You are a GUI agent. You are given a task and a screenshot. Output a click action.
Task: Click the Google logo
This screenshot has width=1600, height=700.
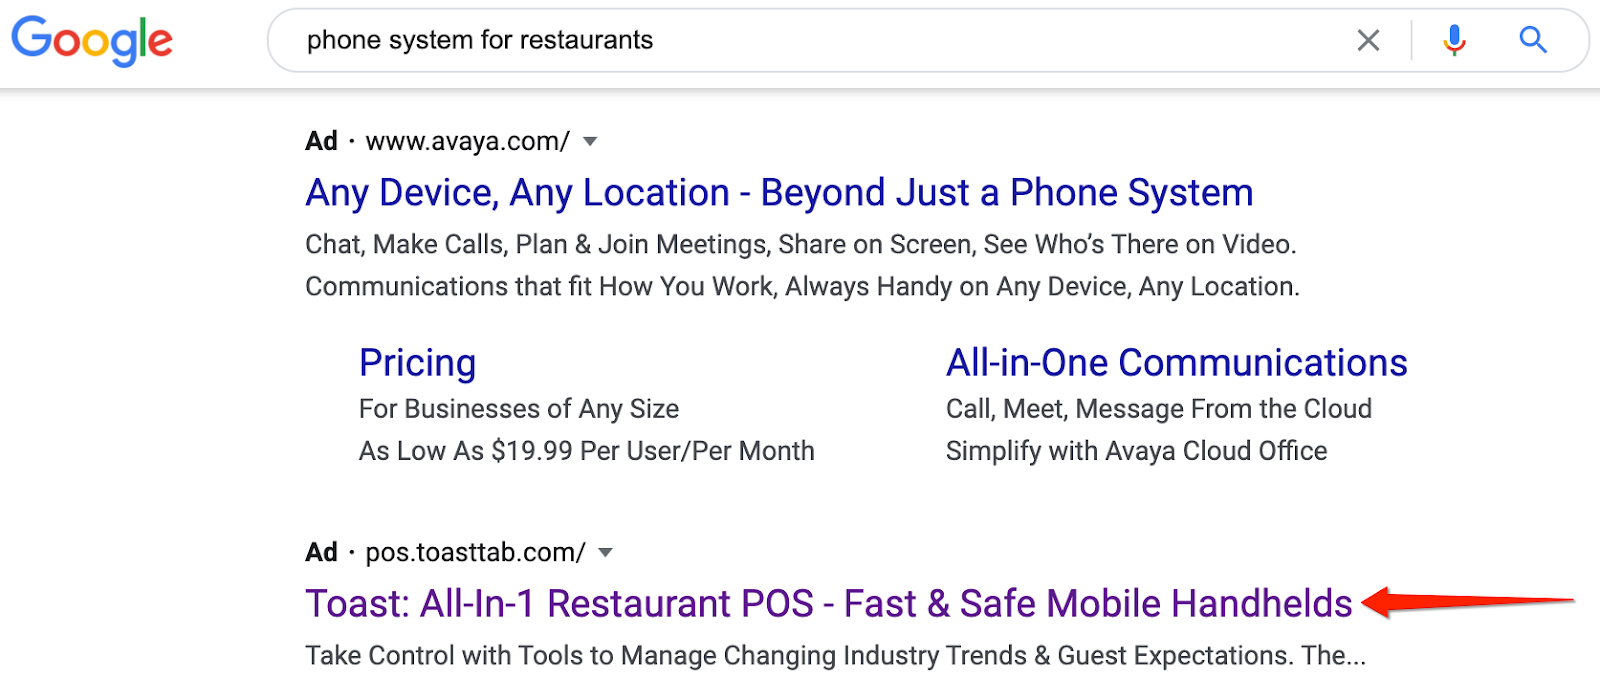92,40
